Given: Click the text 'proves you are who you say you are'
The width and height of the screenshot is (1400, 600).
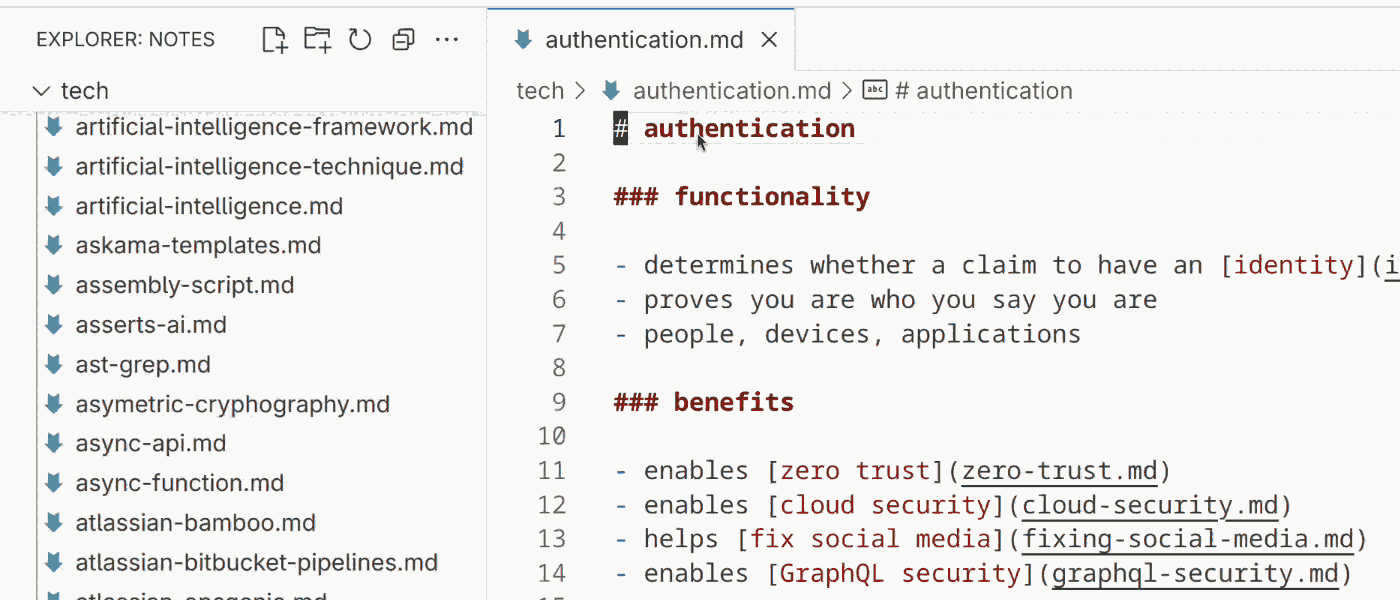Looking at the screenshot, I should (x=900, y=300).
